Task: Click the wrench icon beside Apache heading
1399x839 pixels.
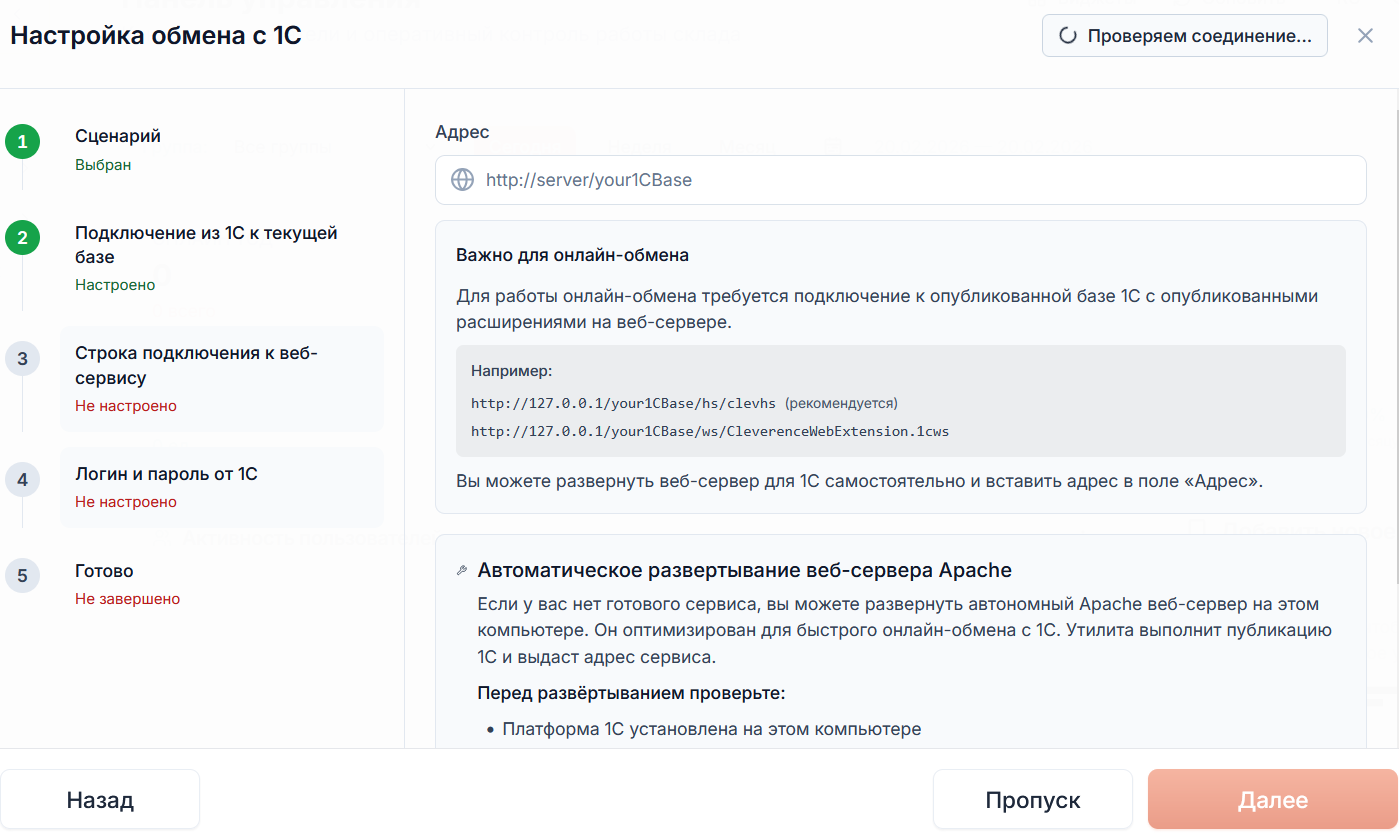Action: coord(461,570)
